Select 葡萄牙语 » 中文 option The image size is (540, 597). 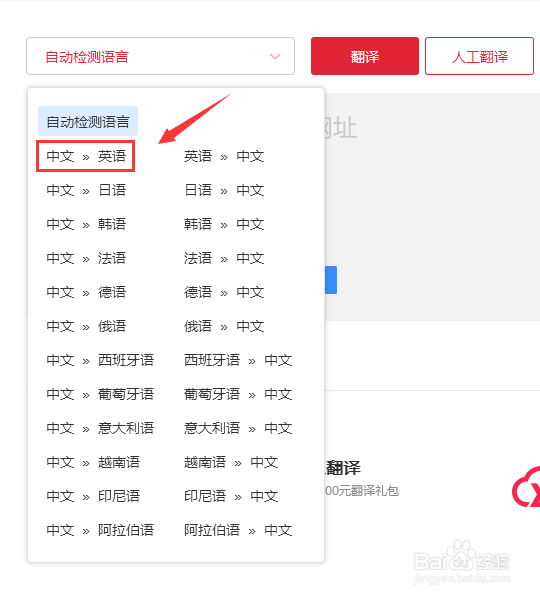[238, 394]
